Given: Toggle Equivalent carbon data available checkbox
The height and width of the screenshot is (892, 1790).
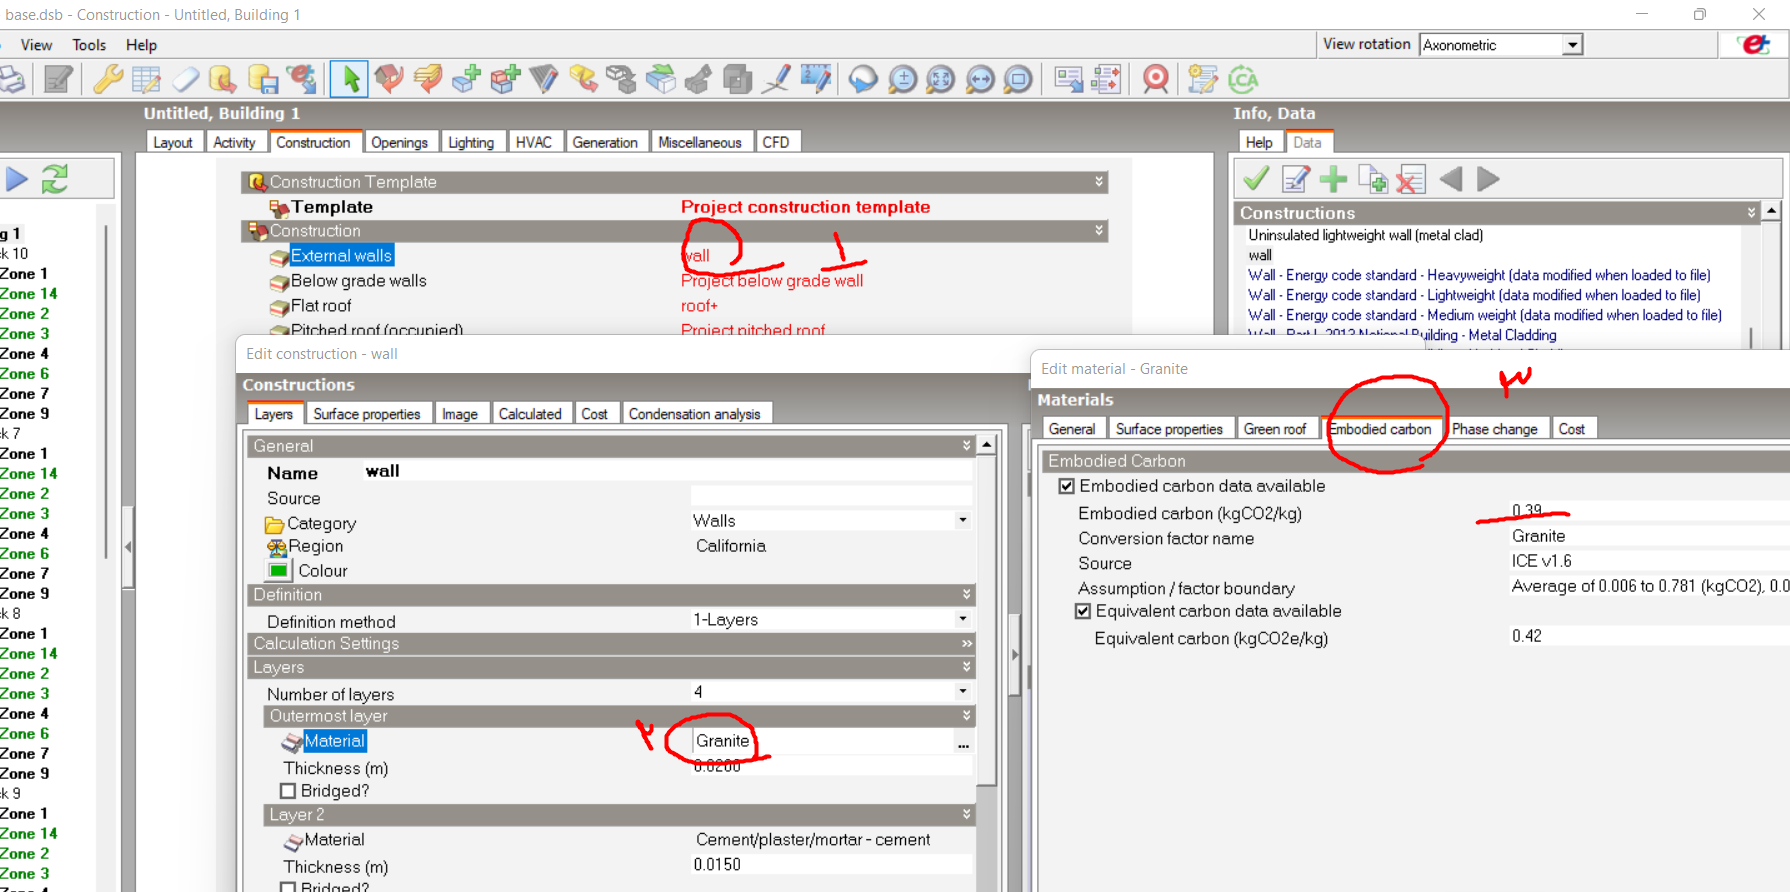Looking at the screenshot, I should point(1083,611).
